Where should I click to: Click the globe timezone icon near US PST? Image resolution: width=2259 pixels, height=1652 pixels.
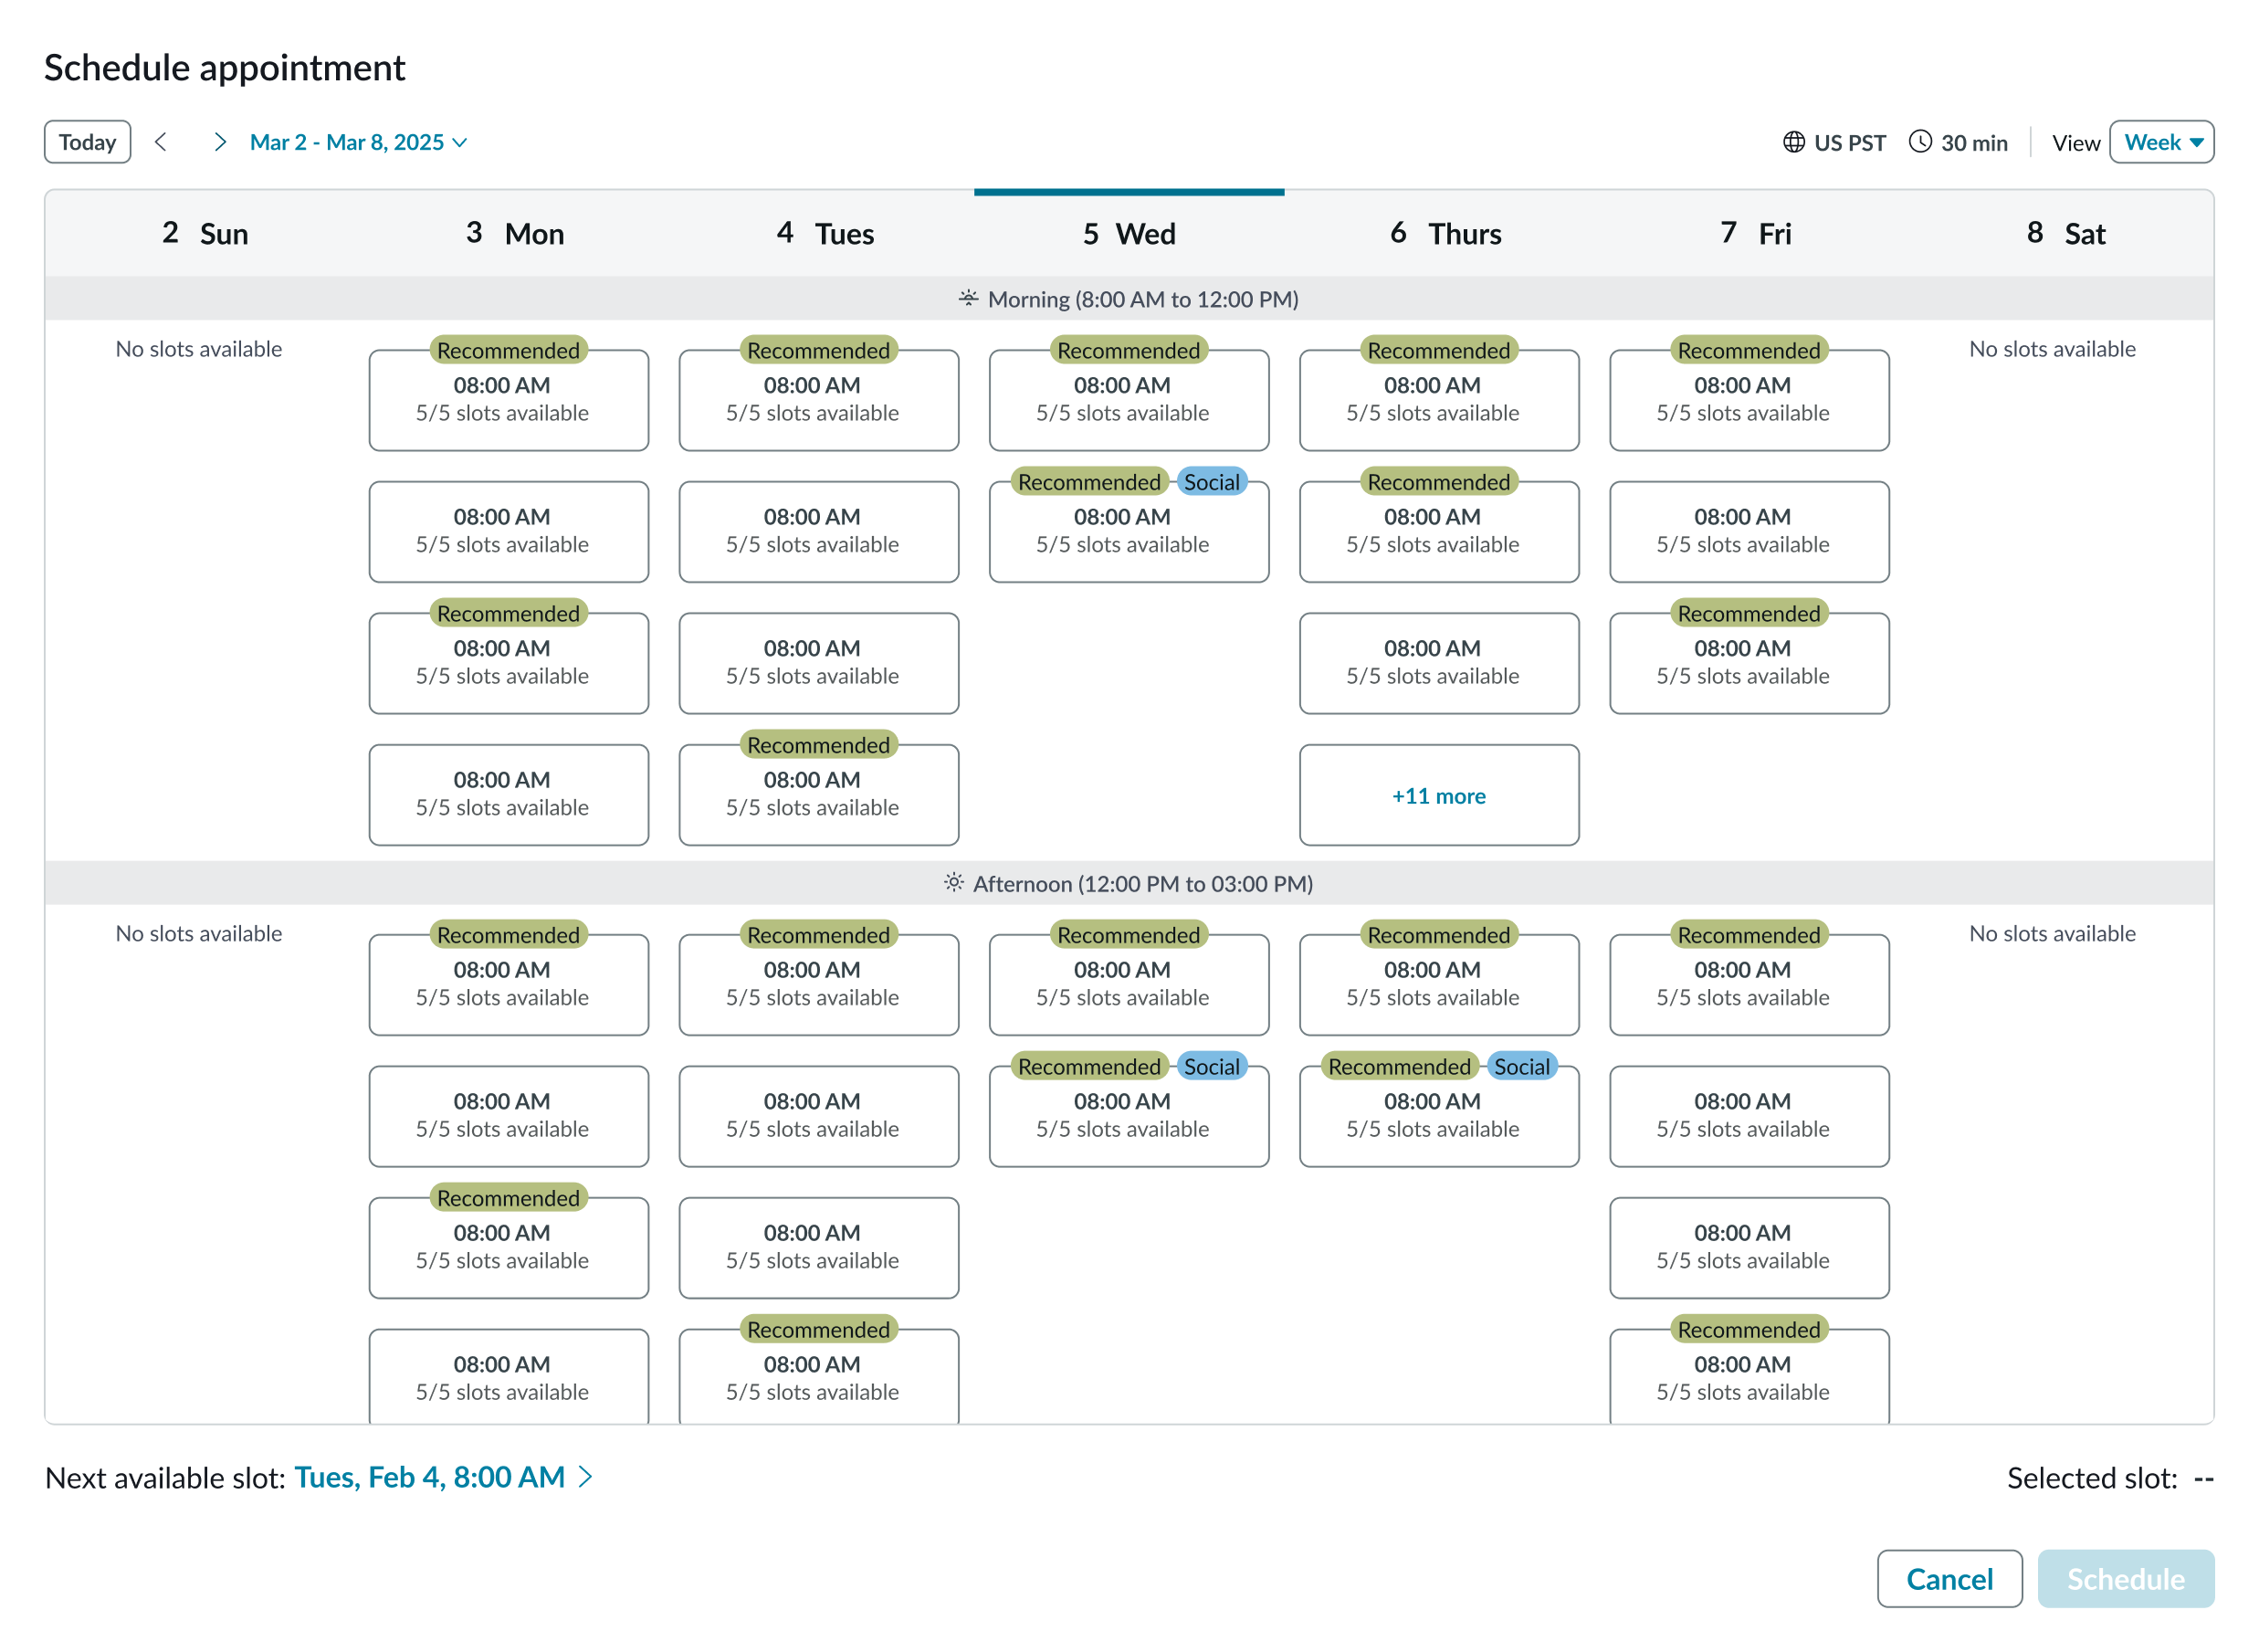coord(1793,142)
